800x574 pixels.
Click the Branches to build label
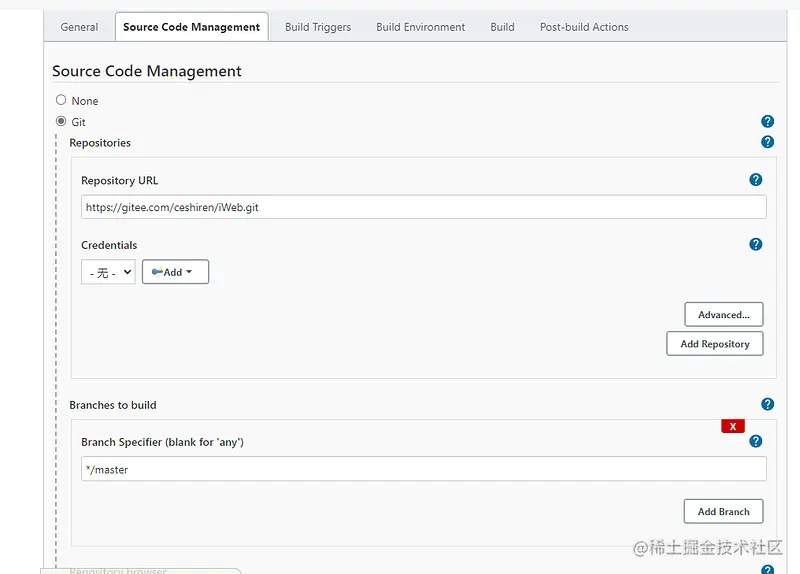113,405
